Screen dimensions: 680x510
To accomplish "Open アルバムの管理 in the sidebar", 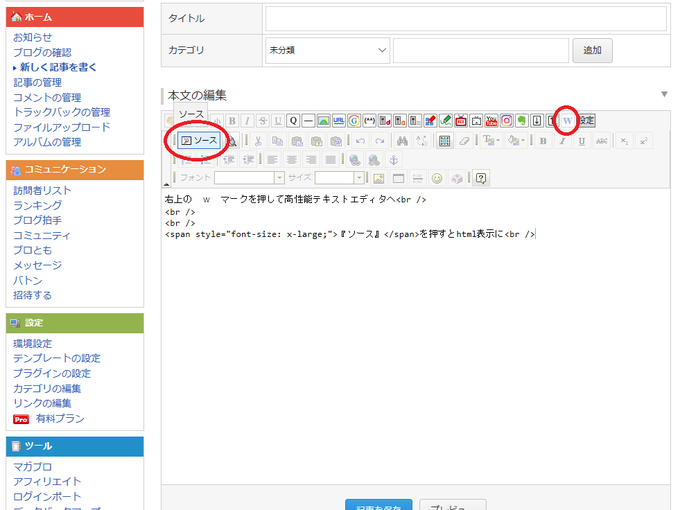I will 47,142.
